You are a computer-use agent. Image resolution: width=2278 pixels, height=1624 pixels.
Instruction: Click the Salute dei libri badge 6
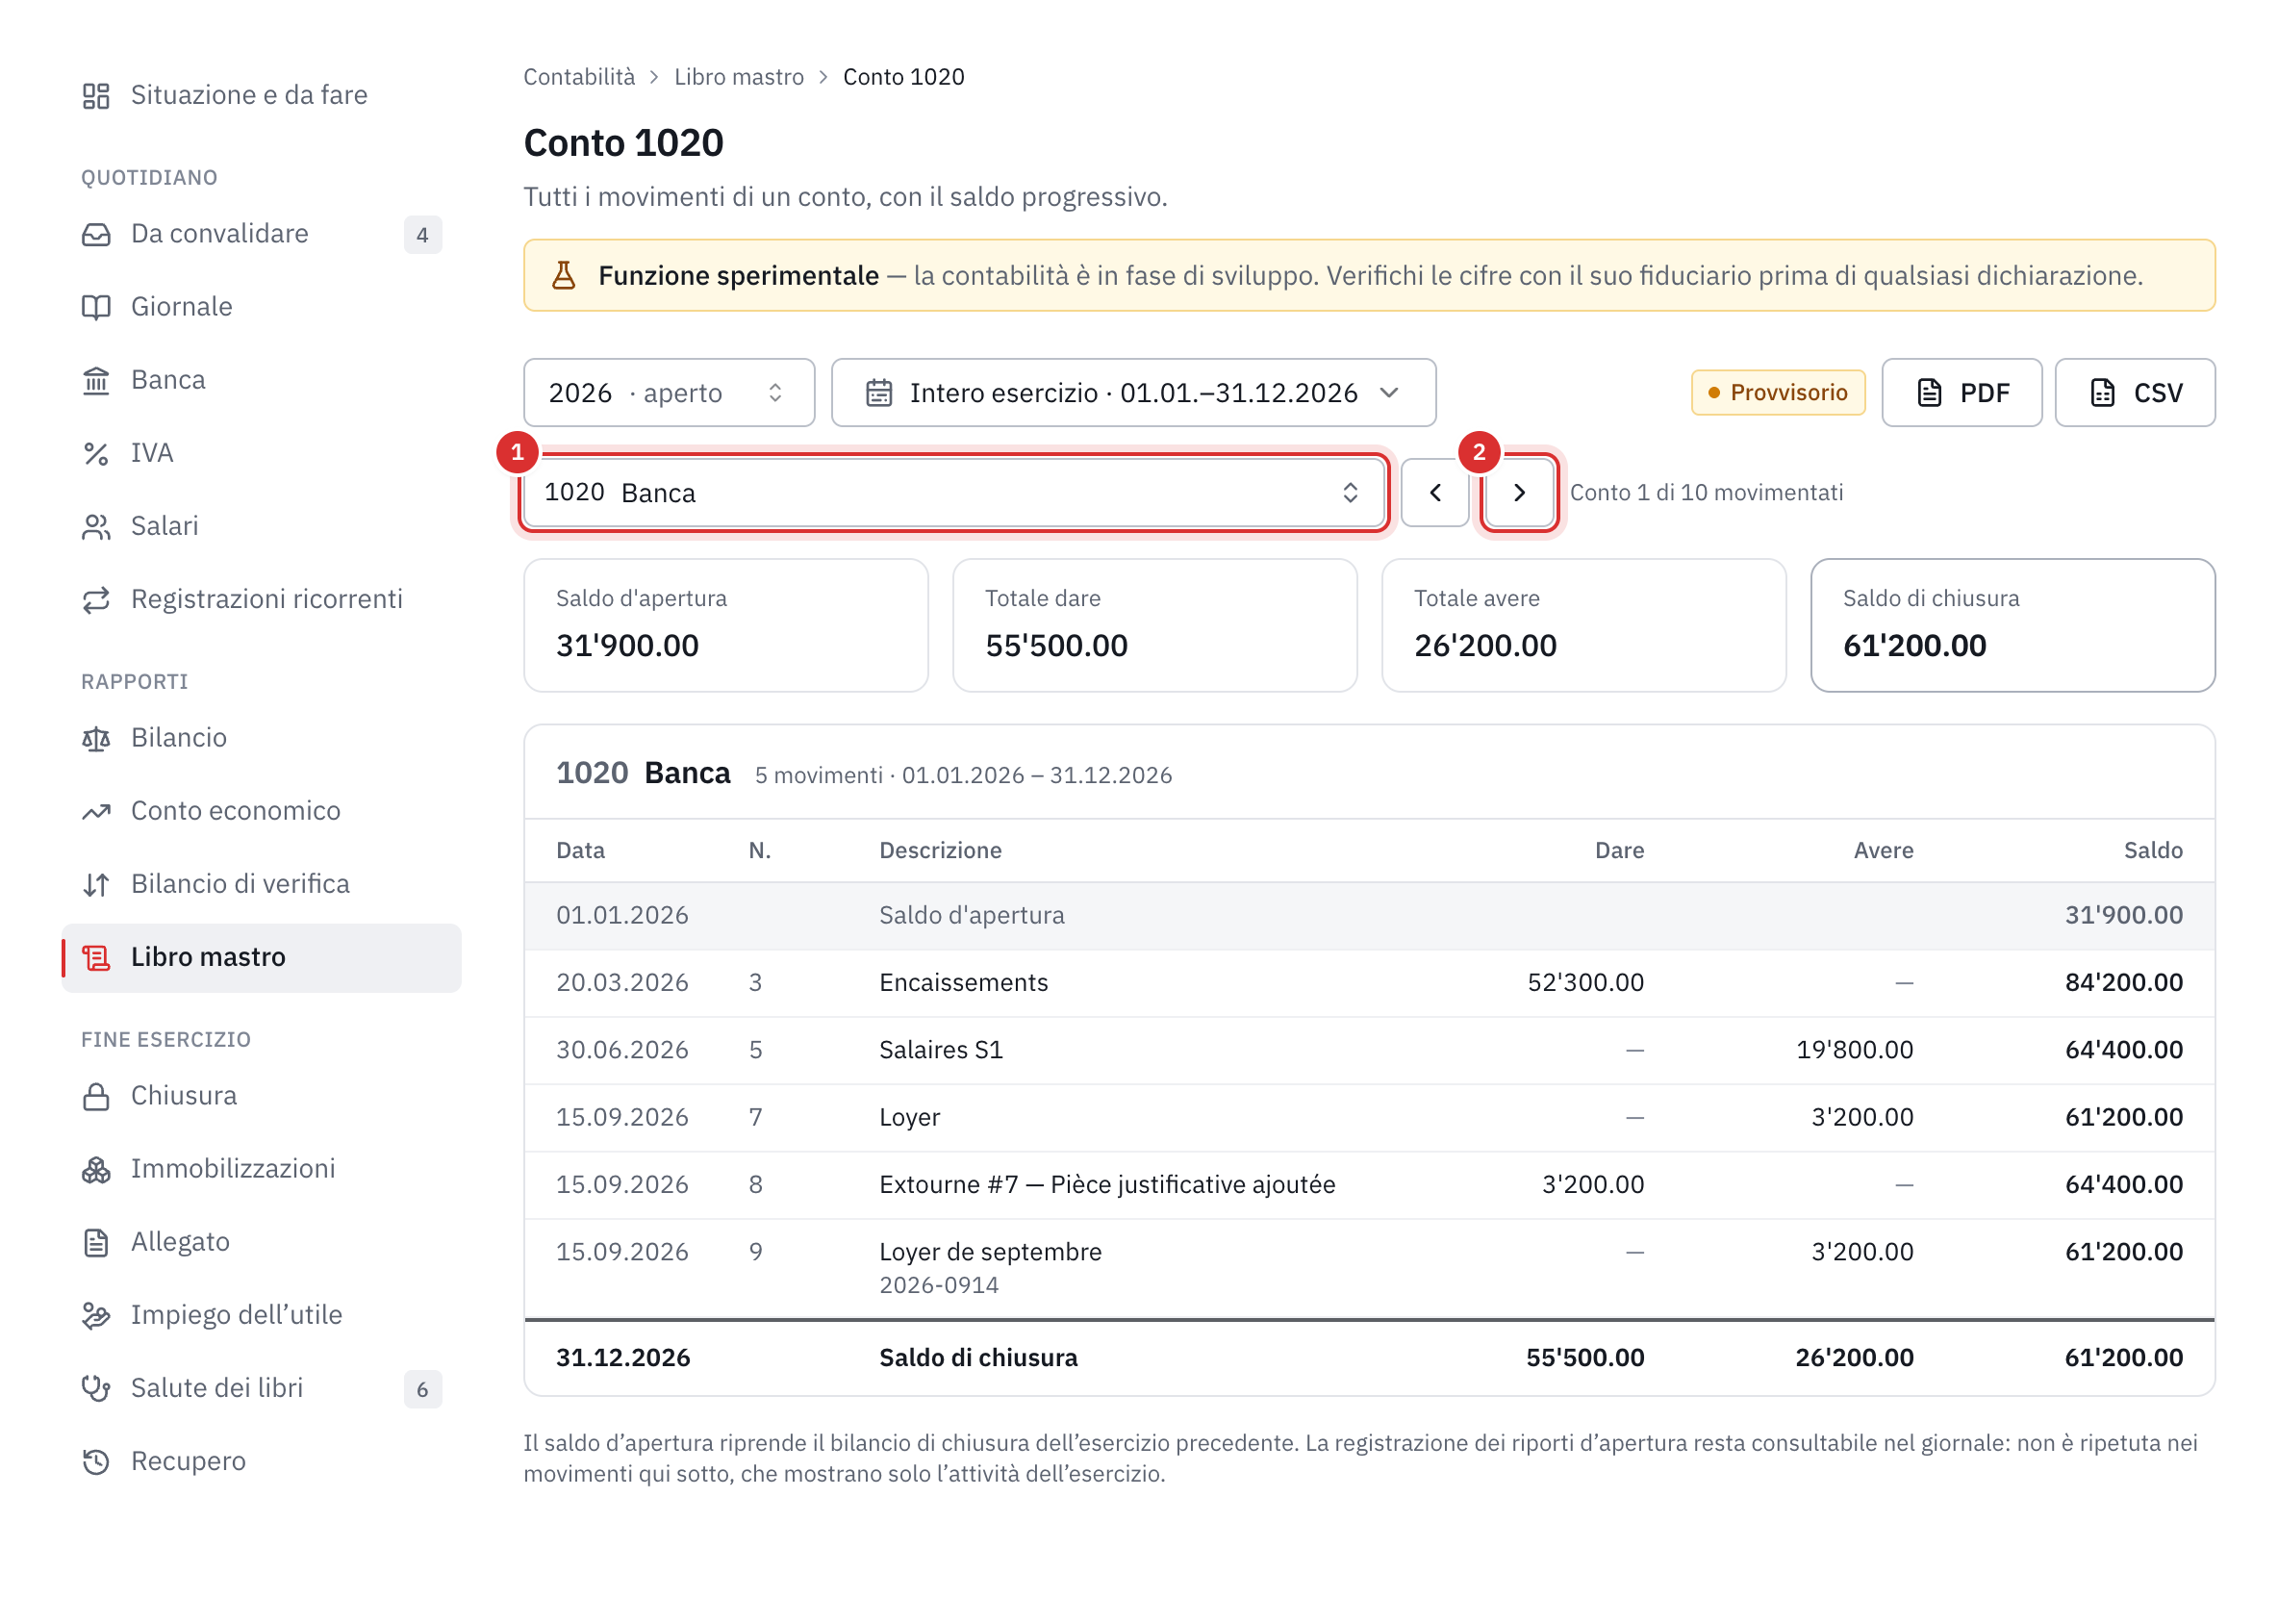423,1390
